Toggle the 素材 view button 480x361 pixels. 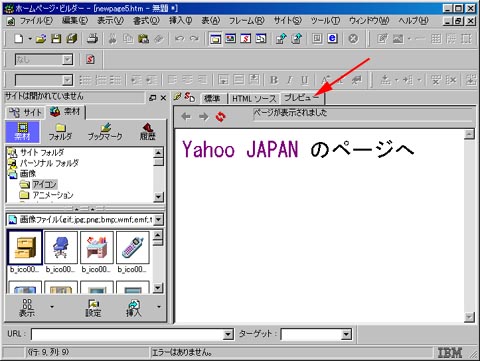22,132
